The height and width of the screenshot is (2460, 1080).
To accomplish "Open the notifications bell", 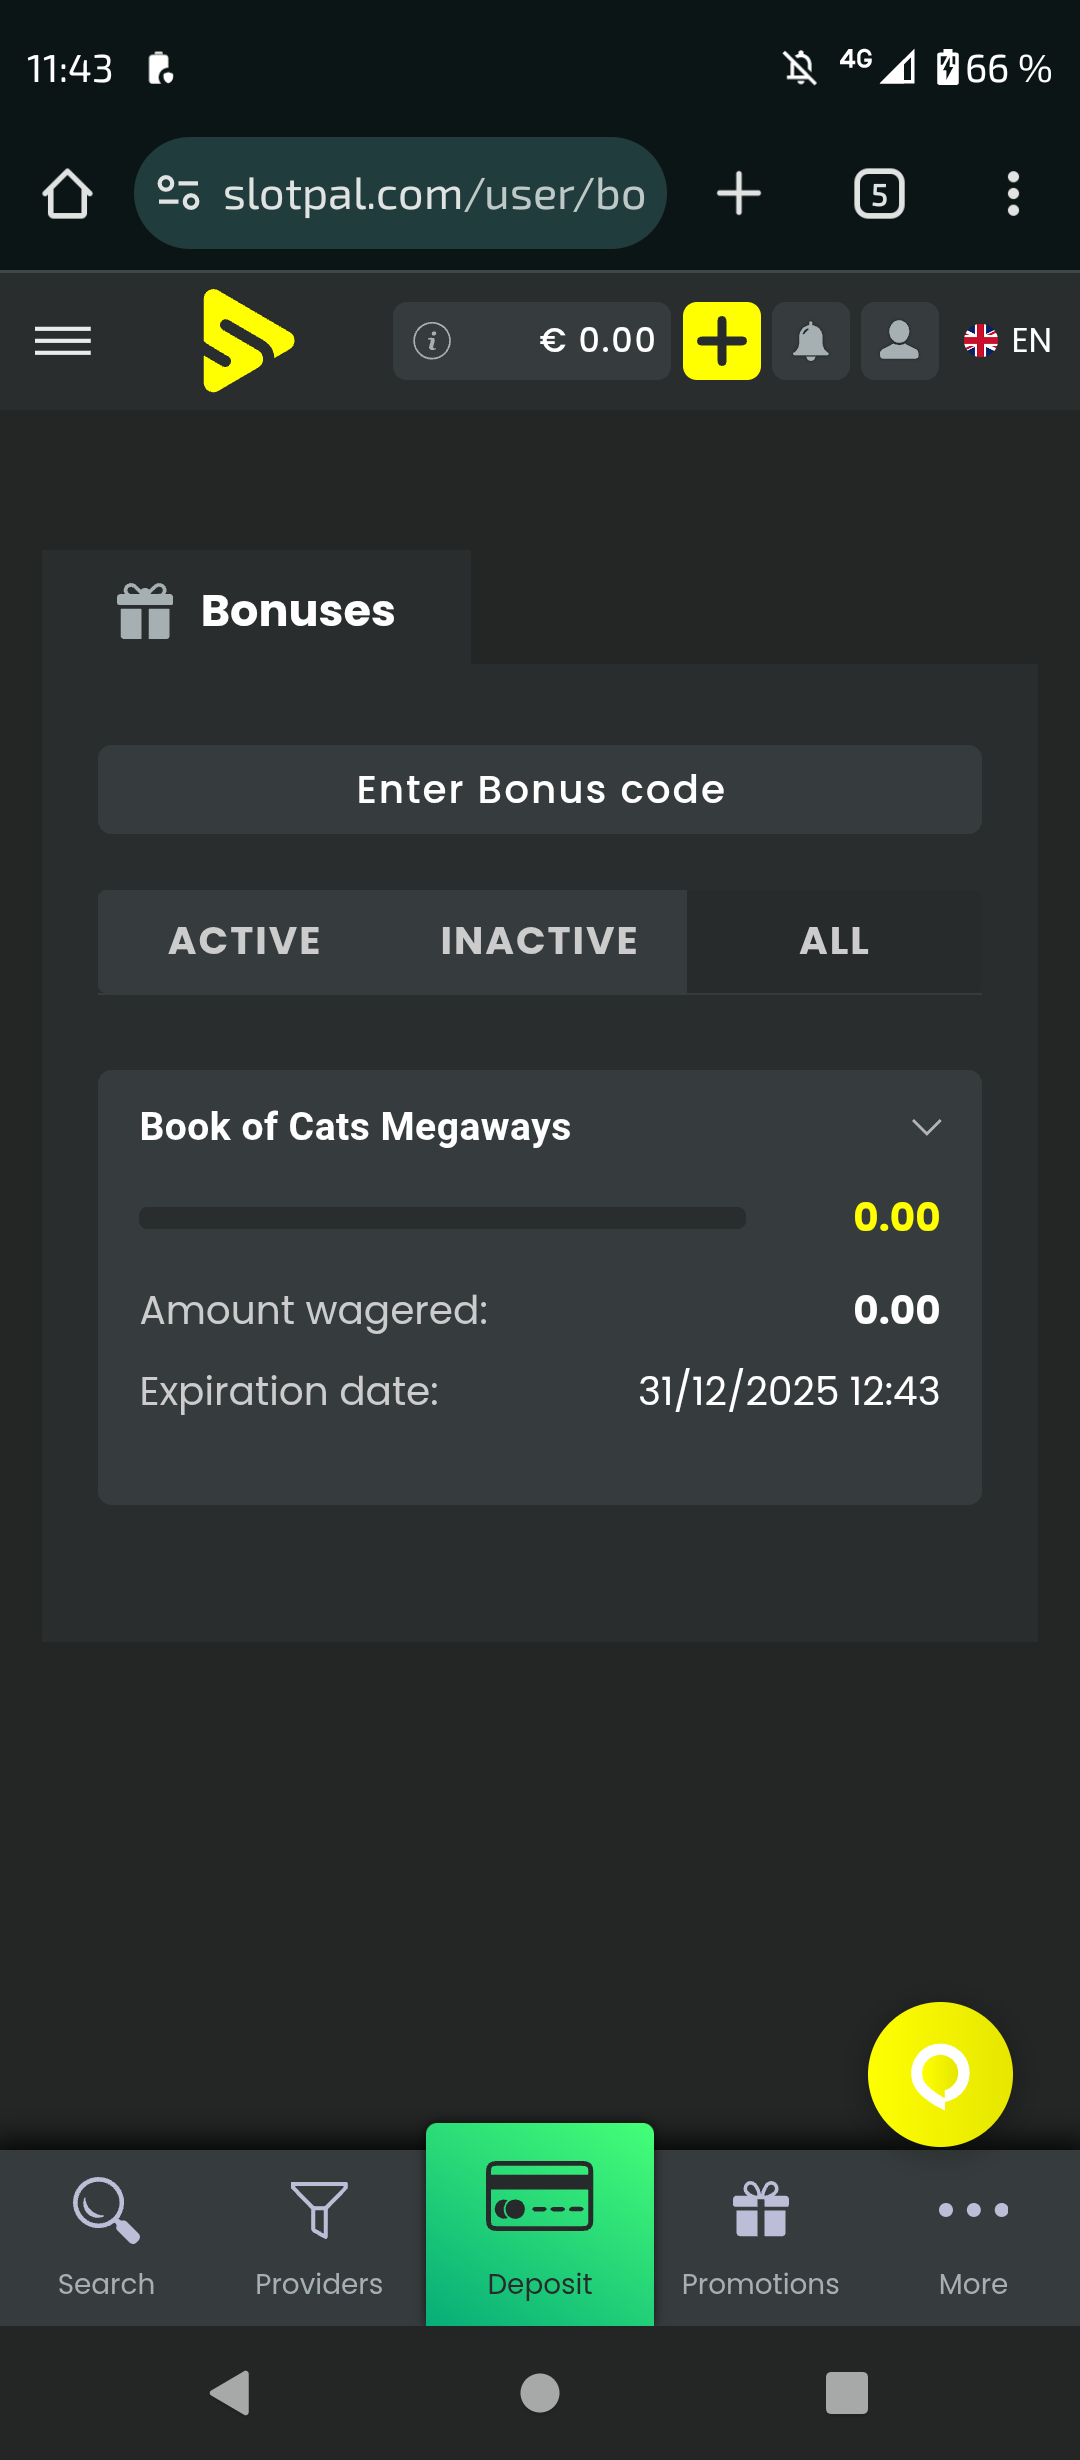I will click(810, 341).
